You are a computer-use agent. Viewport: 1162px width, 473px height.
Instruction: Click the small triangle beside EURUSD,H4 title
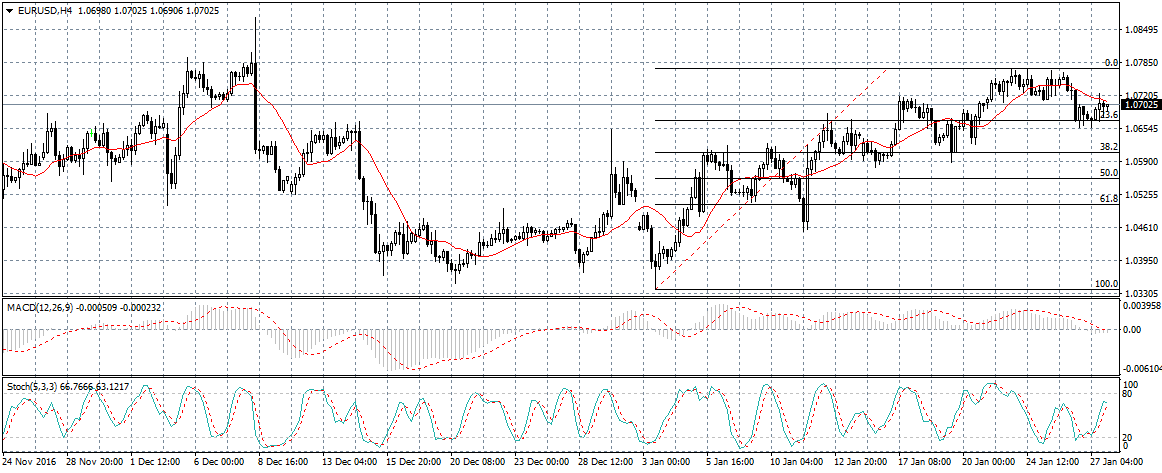[9, 10]
